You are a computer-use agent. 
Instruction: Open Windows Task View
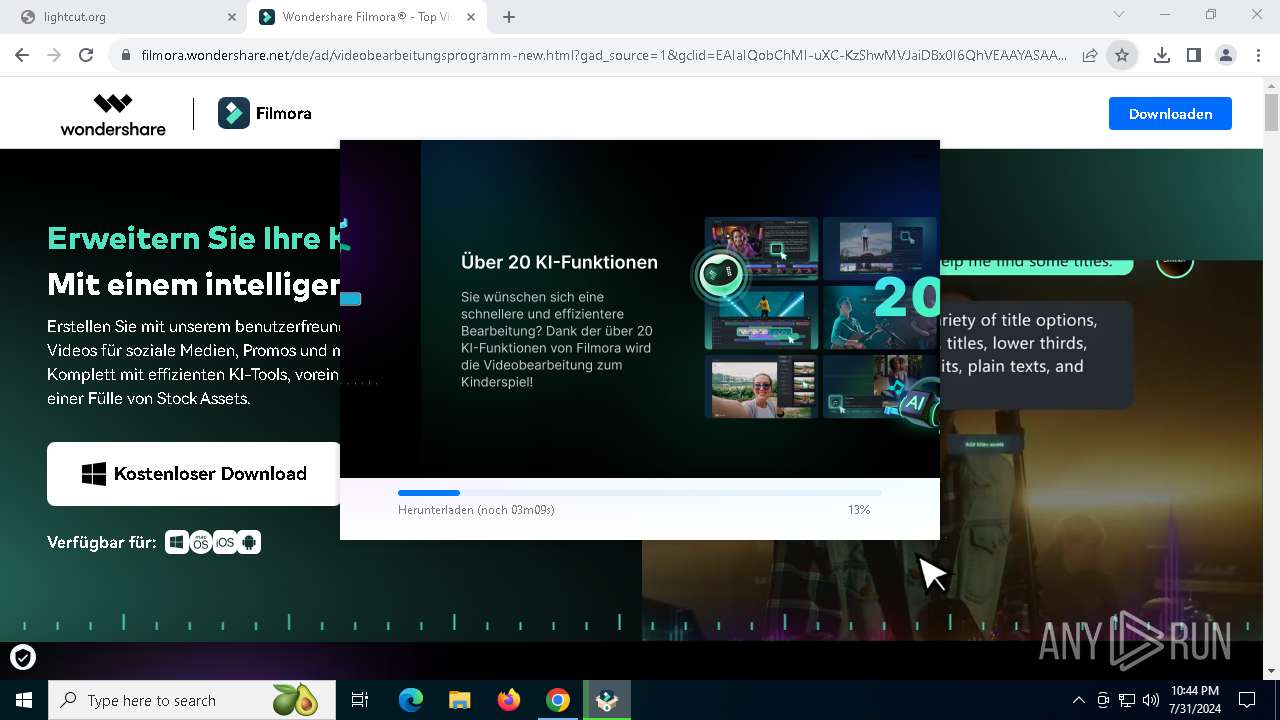click(360, 700)
